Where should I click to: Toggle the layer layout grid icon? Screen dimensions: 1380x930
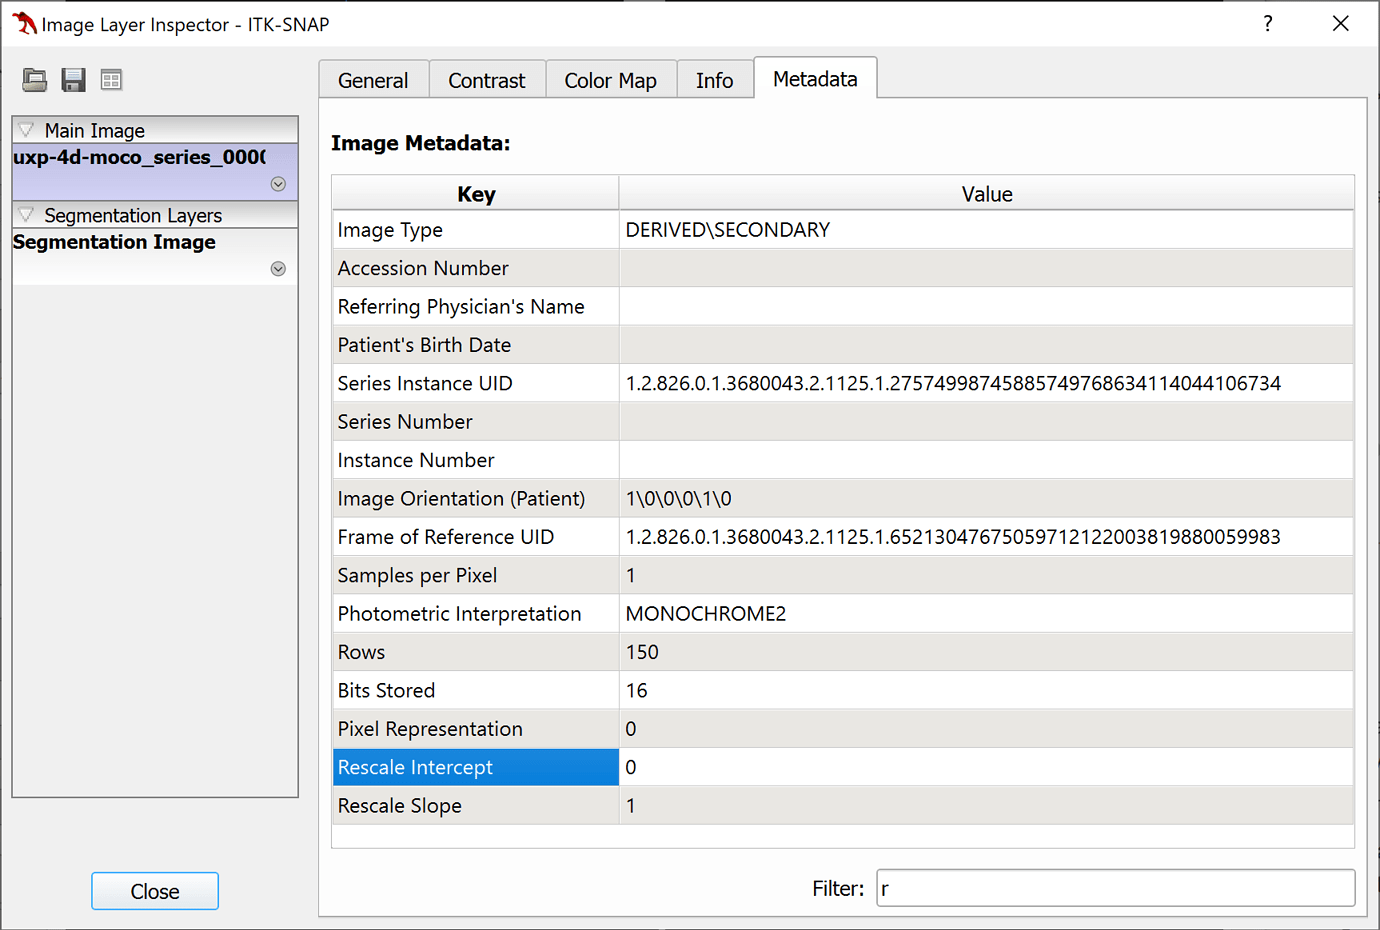tap(111, 80)
